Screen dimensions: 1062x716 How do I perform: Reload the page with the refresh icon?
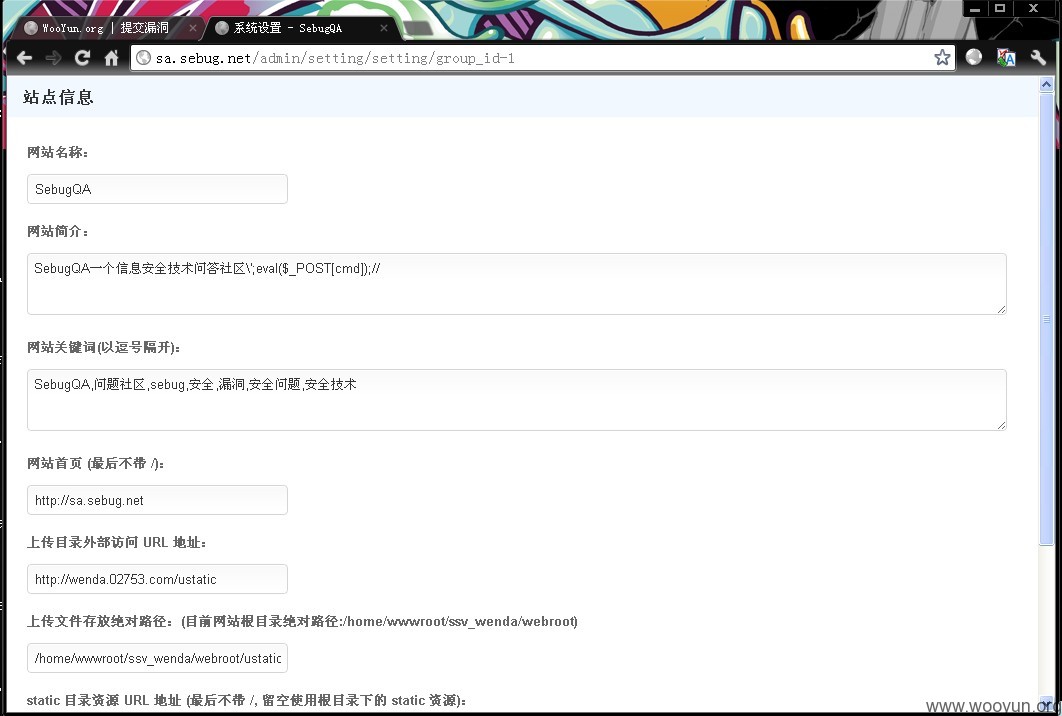83,58
